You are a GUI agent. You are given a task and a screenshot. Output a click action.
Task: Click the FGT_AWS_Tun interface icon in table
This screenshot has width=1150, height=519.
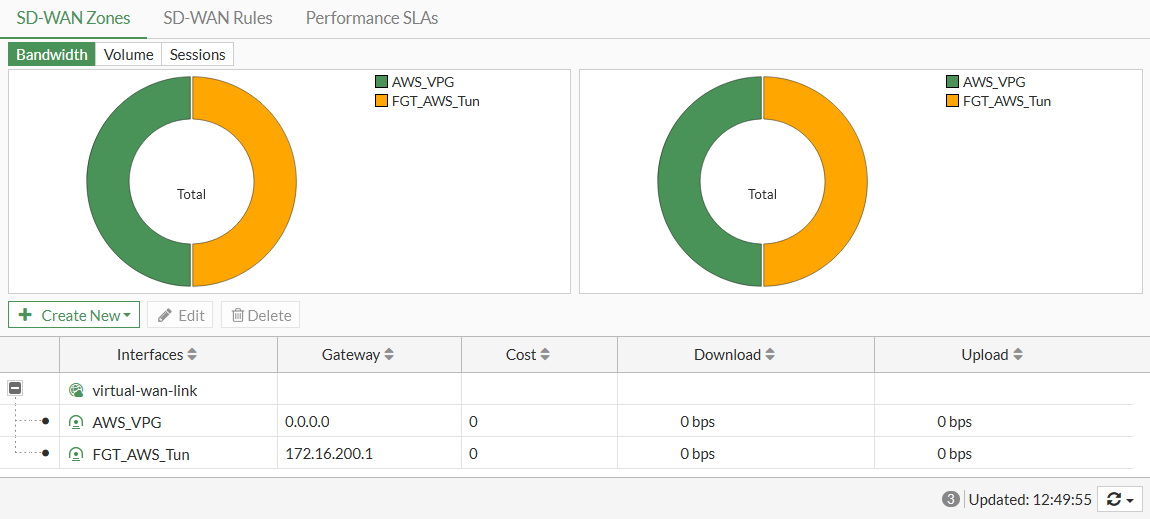pos(76,454)
